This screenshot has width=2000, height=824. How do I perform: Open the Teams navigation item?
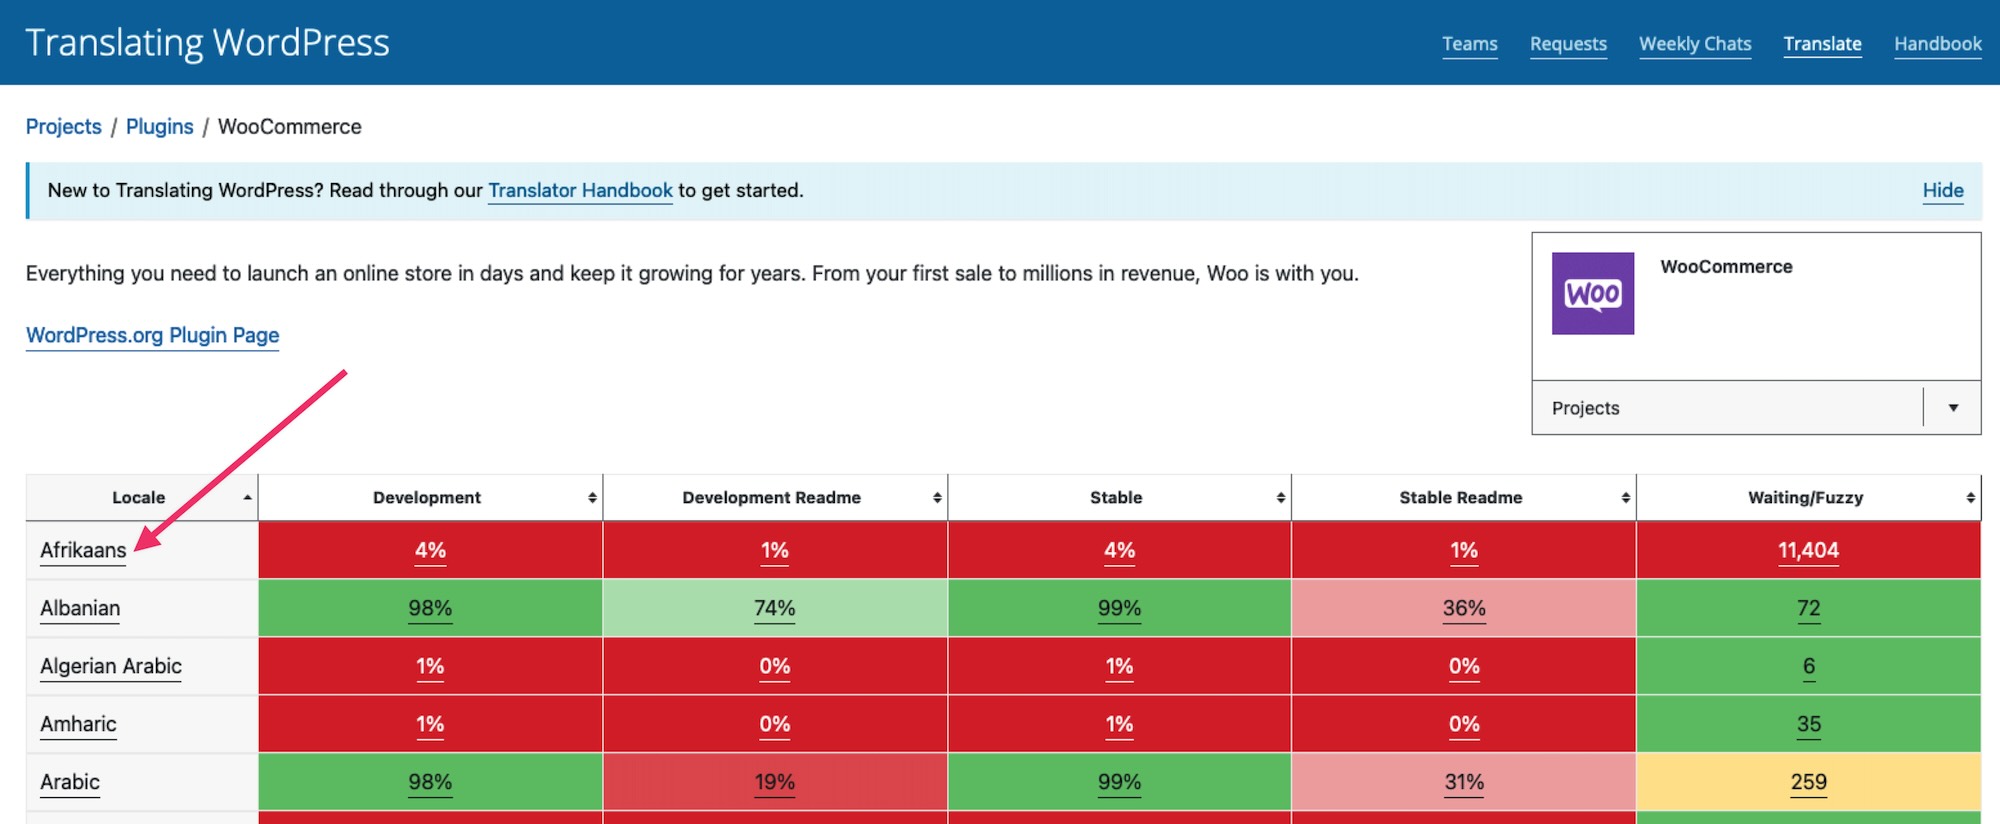pos(1469,44)
